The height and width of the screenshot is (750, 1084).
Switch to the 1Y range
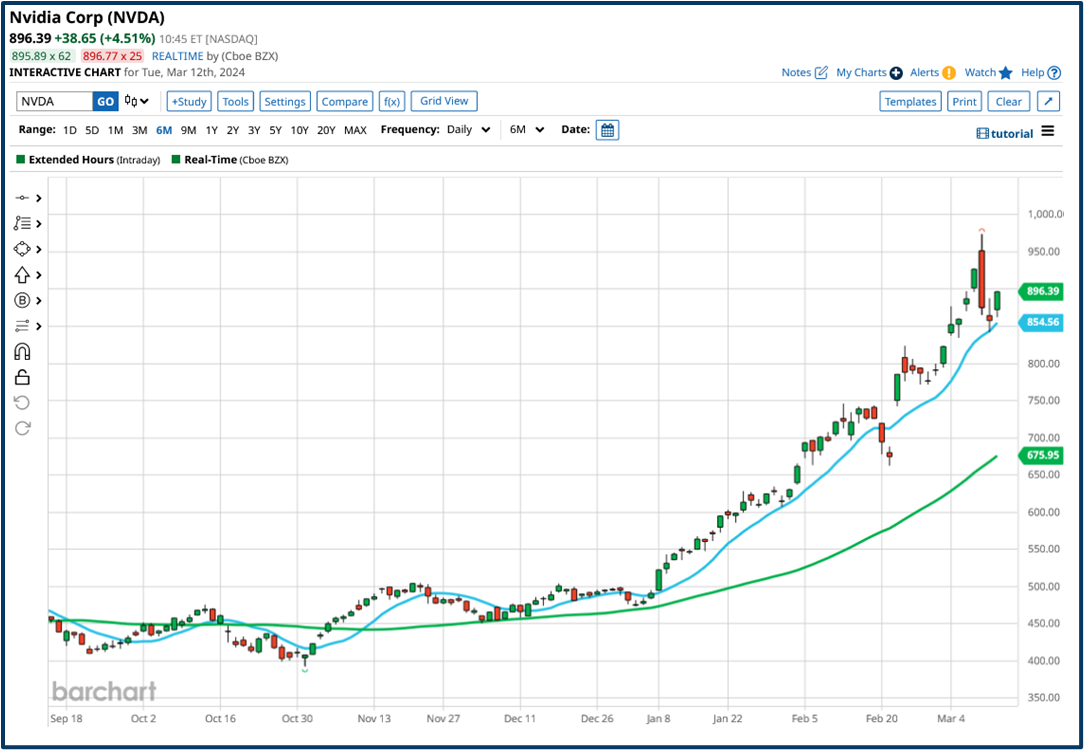210,129
